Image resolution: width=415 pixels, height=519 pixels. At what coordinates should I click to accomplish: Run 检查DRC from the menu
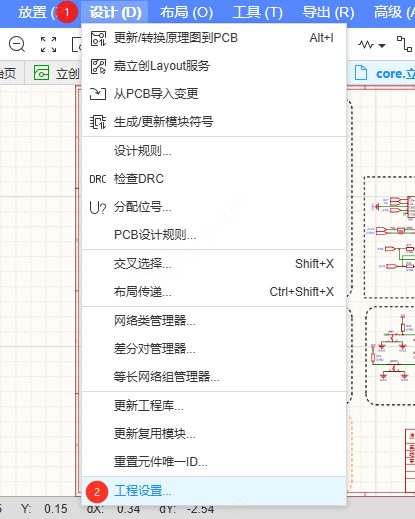(214, 179)
